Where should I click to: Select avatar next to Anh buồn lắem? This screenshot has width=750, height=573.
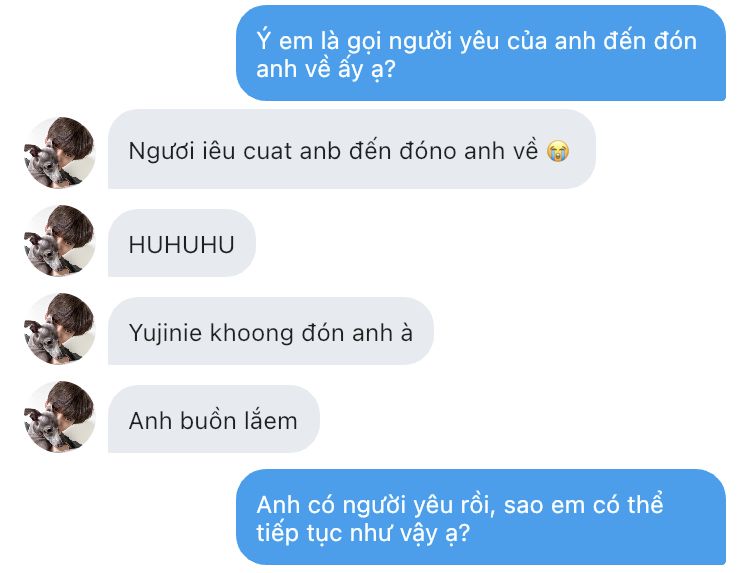tap(59, 417)
